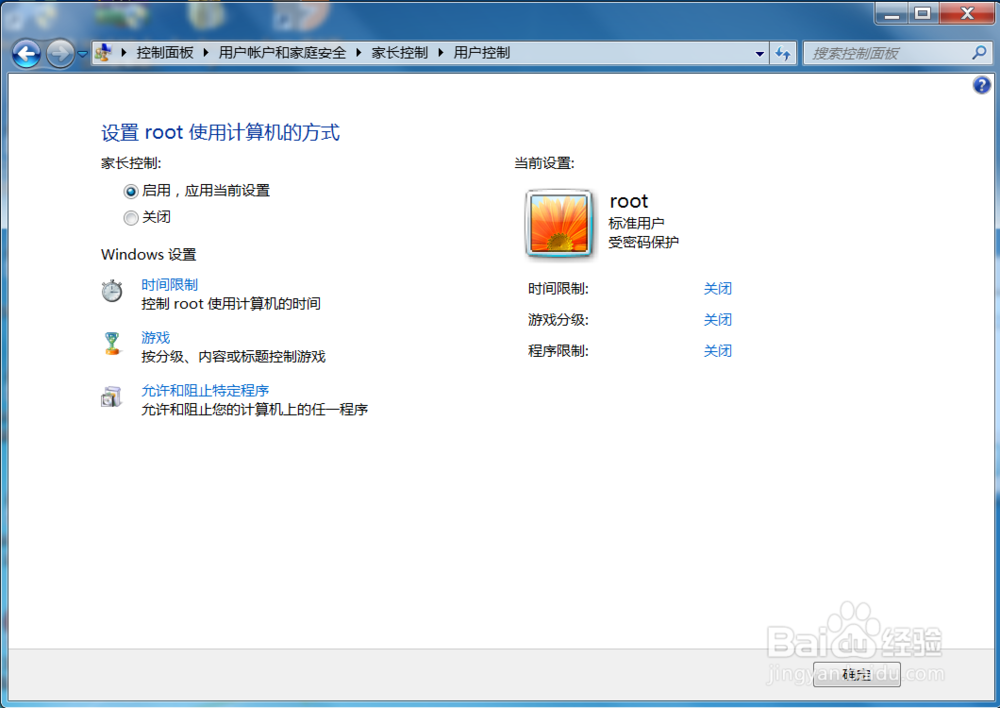The height and width of the screenshot is (708, 1000).
Task: Maximize the control panel window
Action: [922, 13]
